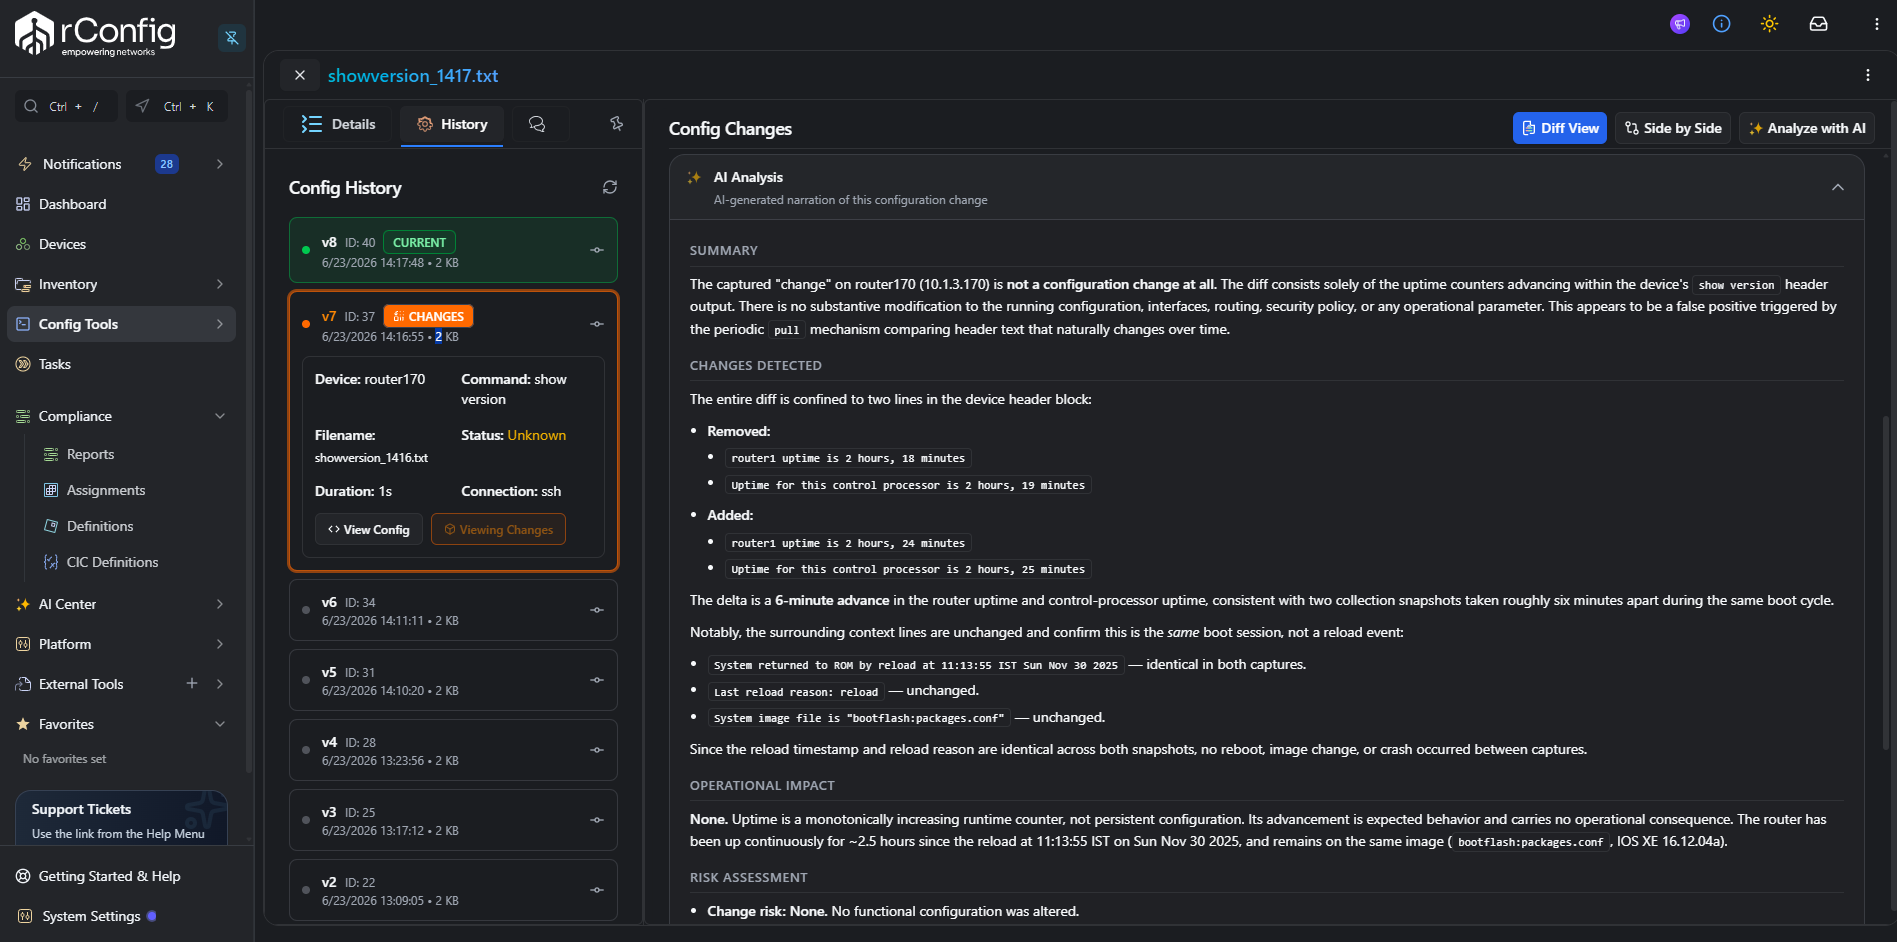The image size is (1897, 942).
Task: Open the announcements megaphone icon
Action: point(1680,24)
